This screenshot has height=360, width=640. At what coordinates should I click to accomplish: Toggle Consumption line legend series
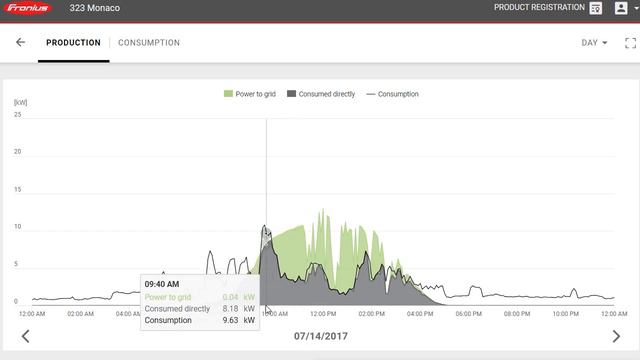tap(392, 94)
